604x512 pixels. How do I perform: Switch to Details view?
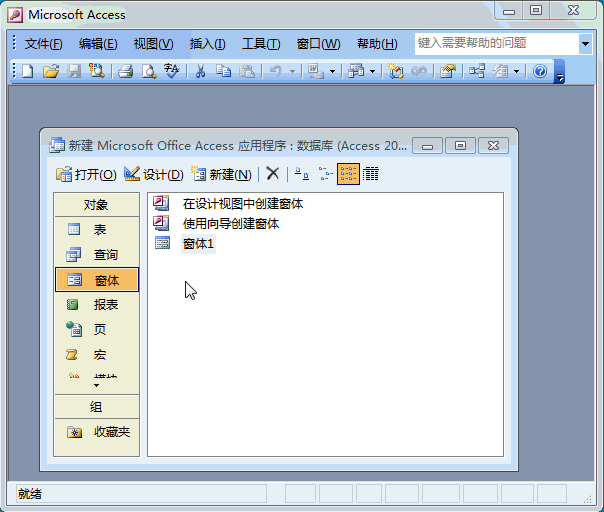coord(371,174)
